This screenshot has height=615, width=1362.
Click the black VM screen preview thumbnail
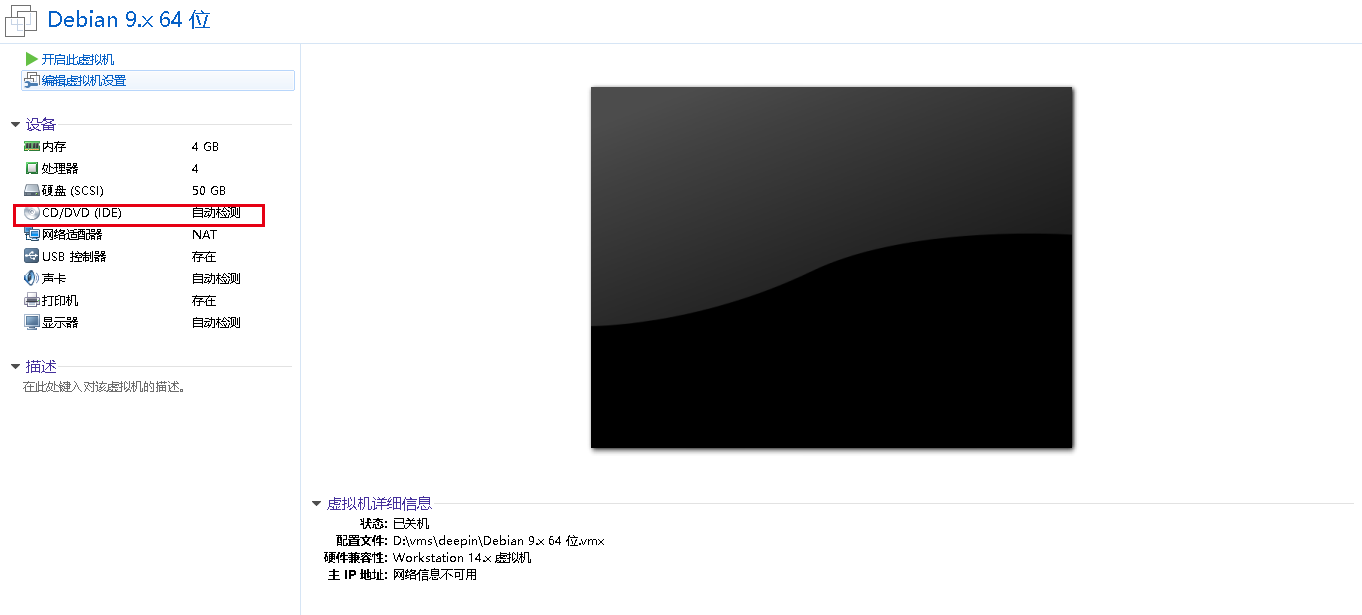tap(831, 267)
